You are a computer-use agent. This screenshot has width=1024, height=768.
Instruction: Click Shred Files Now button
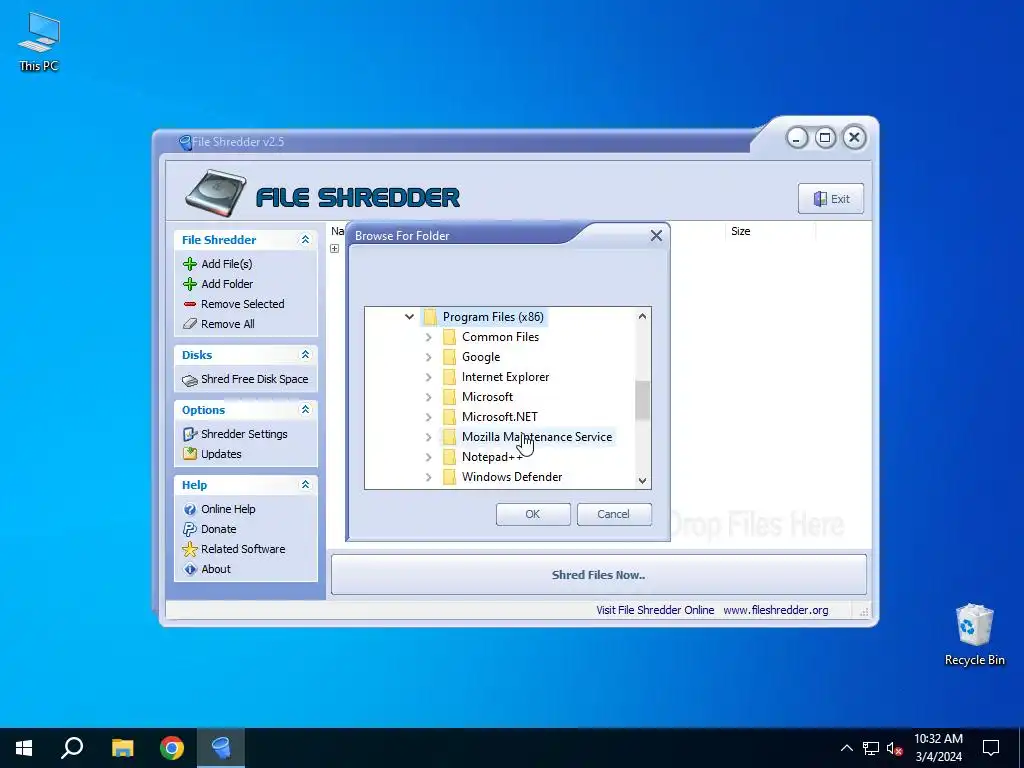pos(598,575)
